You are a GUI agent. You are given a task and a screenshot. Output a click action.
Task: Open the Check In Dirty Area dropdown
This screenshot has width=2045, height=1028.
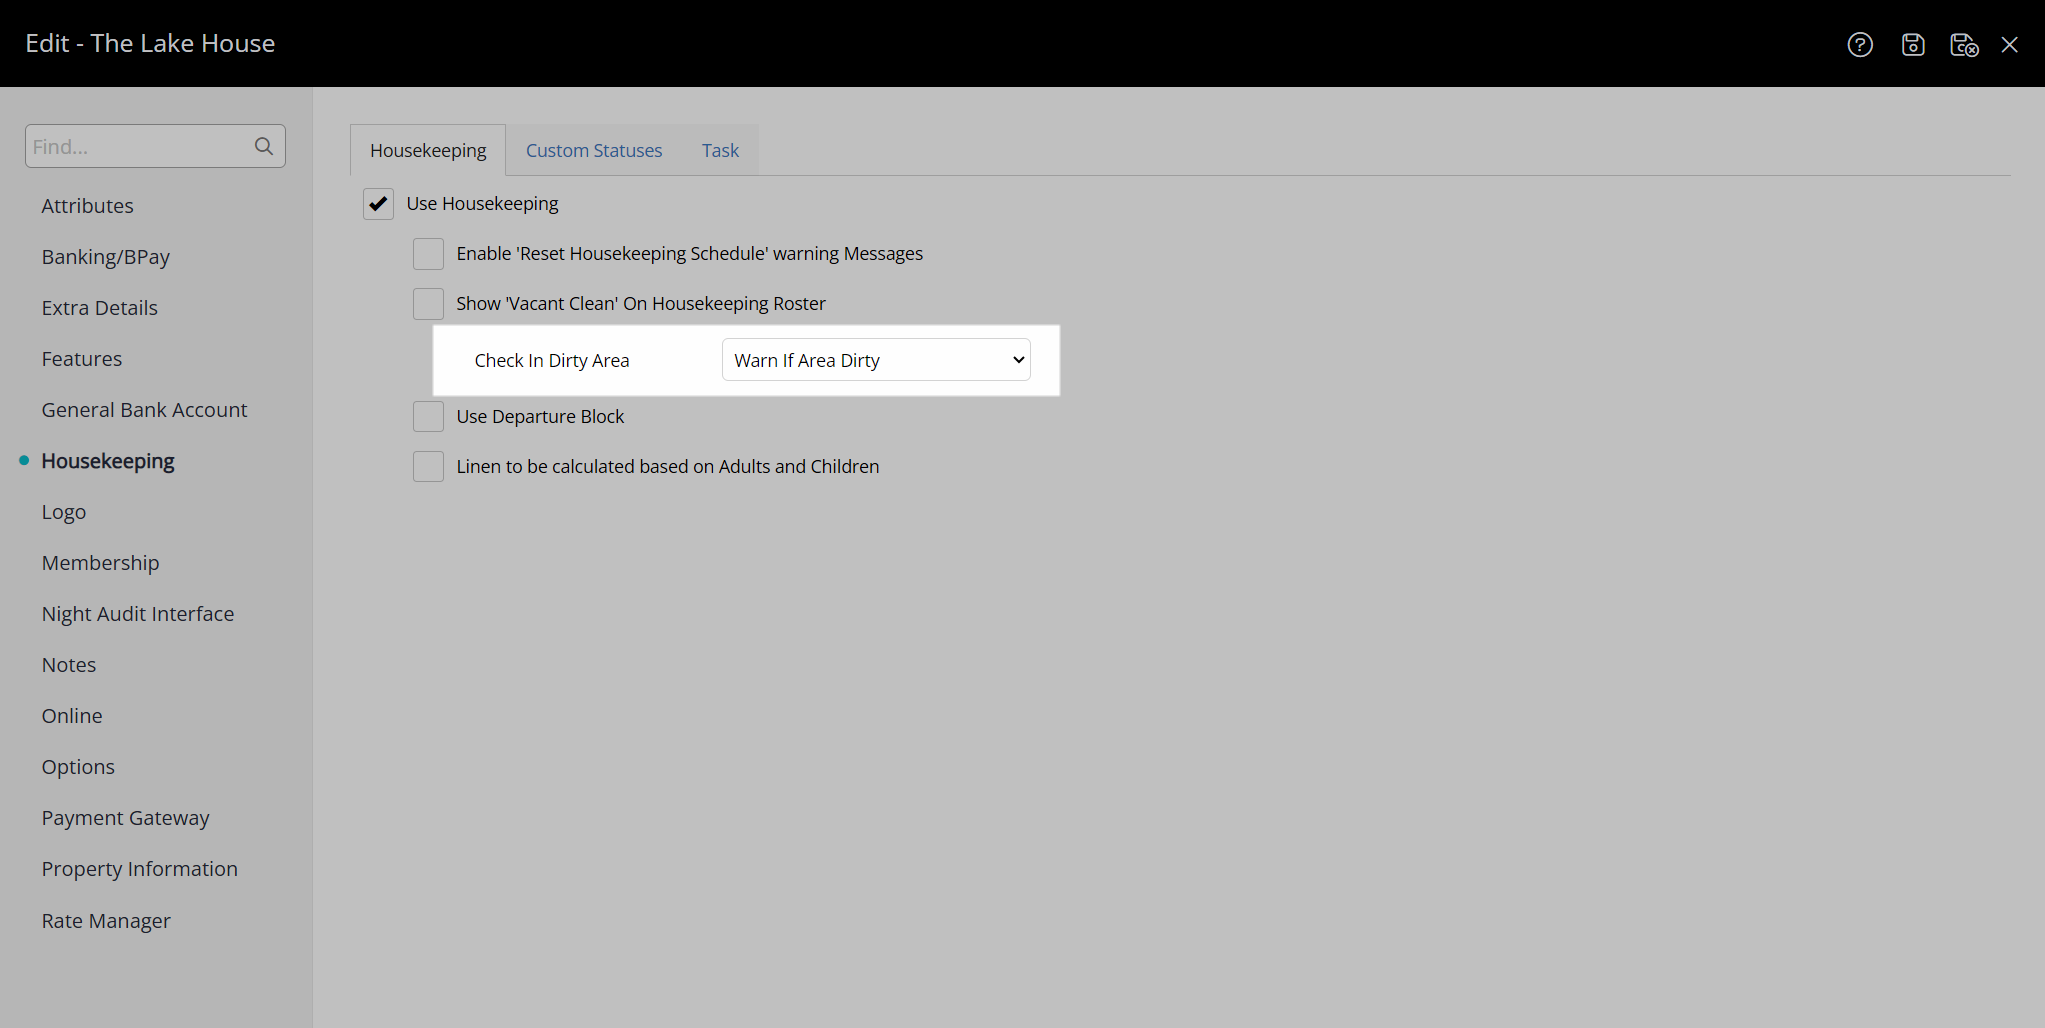point(876,360)
